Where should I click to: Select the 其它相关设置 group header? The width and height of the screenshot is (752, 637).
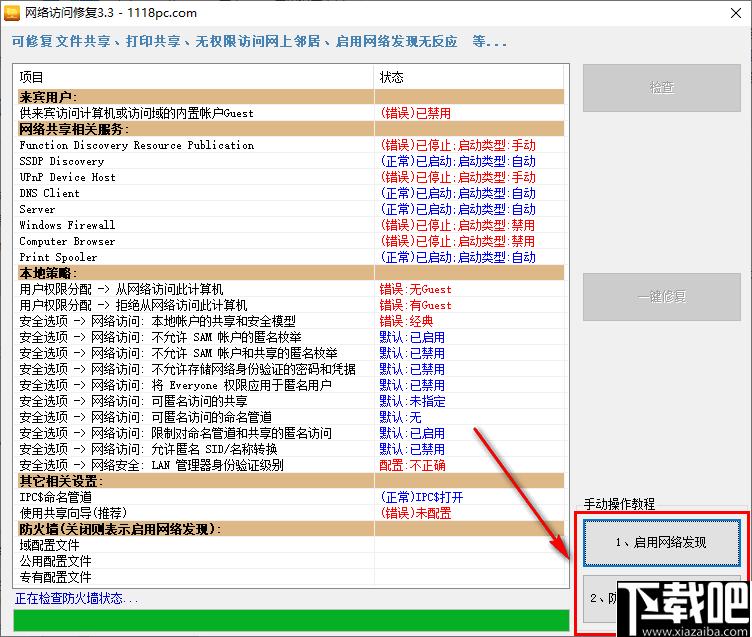291,481
